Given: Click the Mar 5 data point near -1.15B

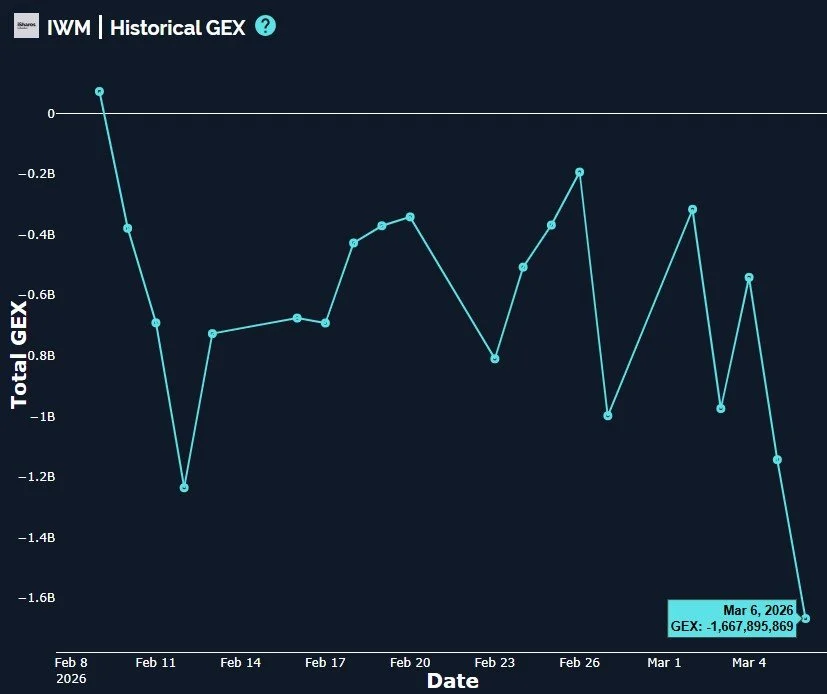Looking at the screenshot, I should pos(777,460).
